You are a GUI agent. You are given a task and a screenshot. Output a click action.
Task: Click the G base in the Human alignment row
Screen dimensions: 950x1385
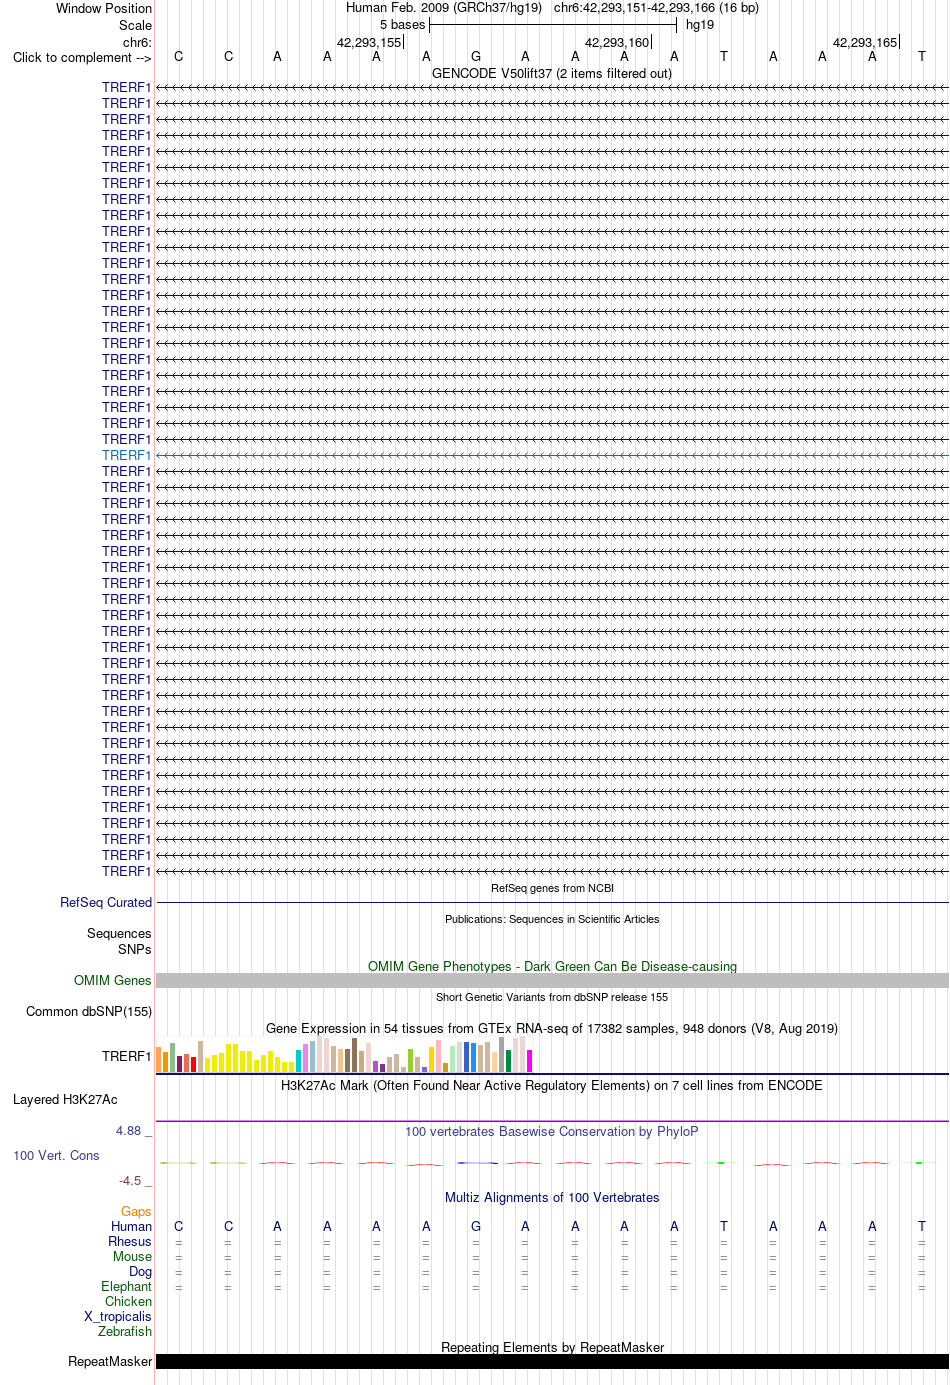click(476, 1226)
